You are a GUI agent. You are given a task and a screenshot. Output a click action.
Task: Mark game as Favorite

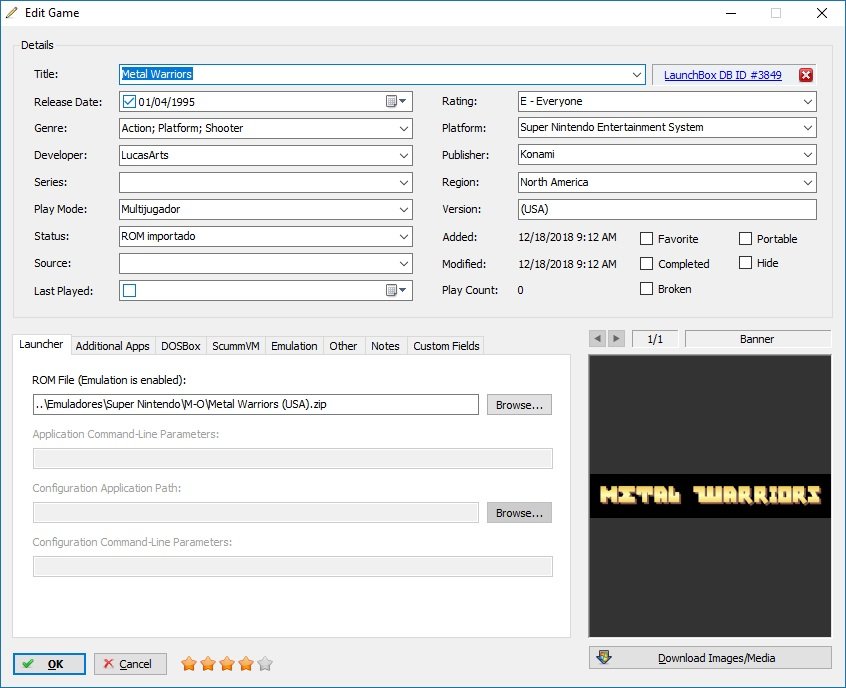pyautogui.click(x=646, y=239)
